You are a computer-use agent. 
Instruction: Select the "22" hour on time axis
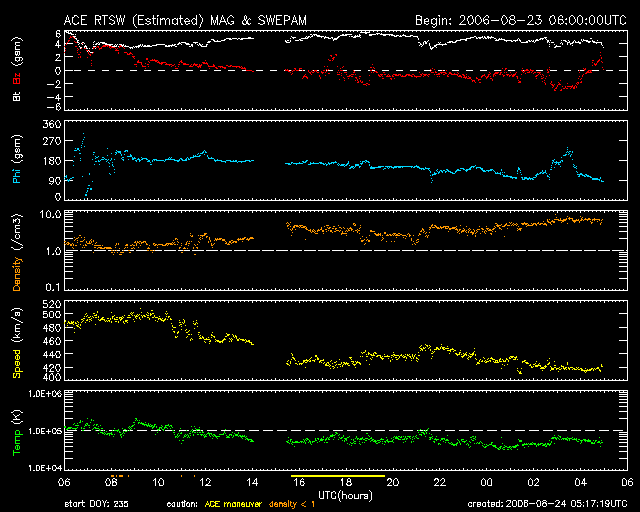click(x=440, y=482)
